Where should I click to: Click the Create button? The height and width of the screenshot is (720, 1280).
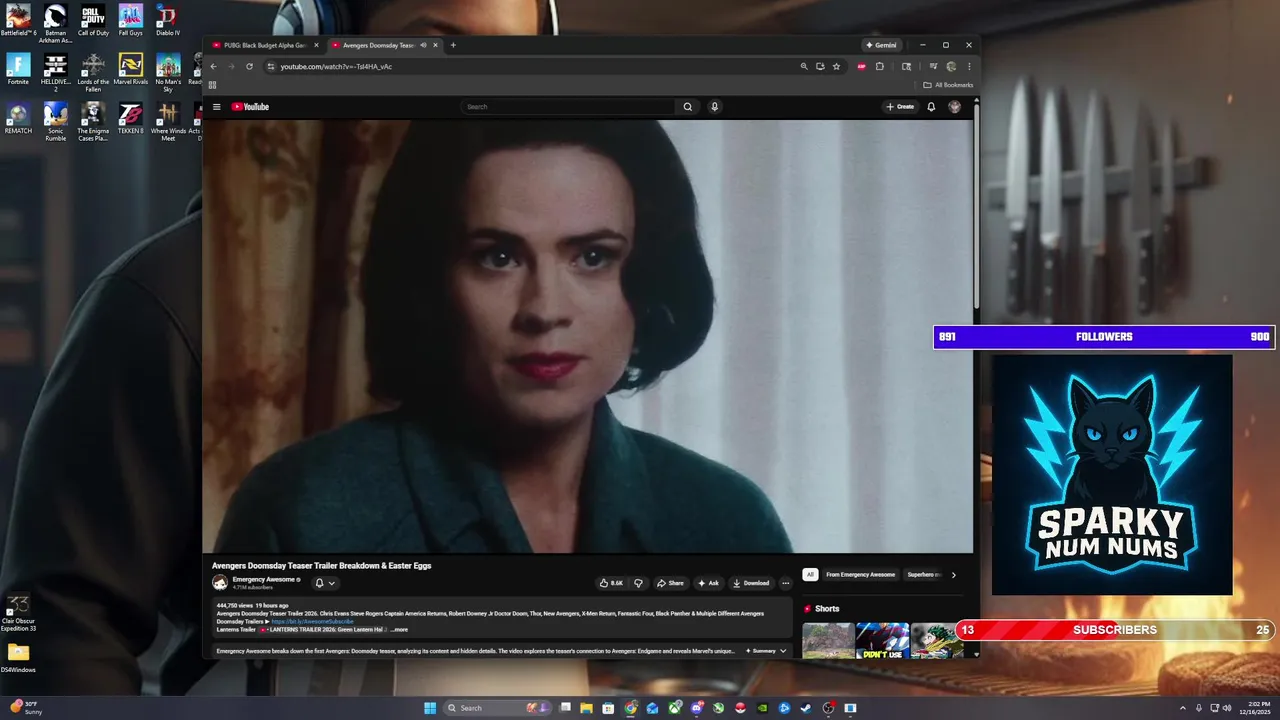[x=900, y=107]
